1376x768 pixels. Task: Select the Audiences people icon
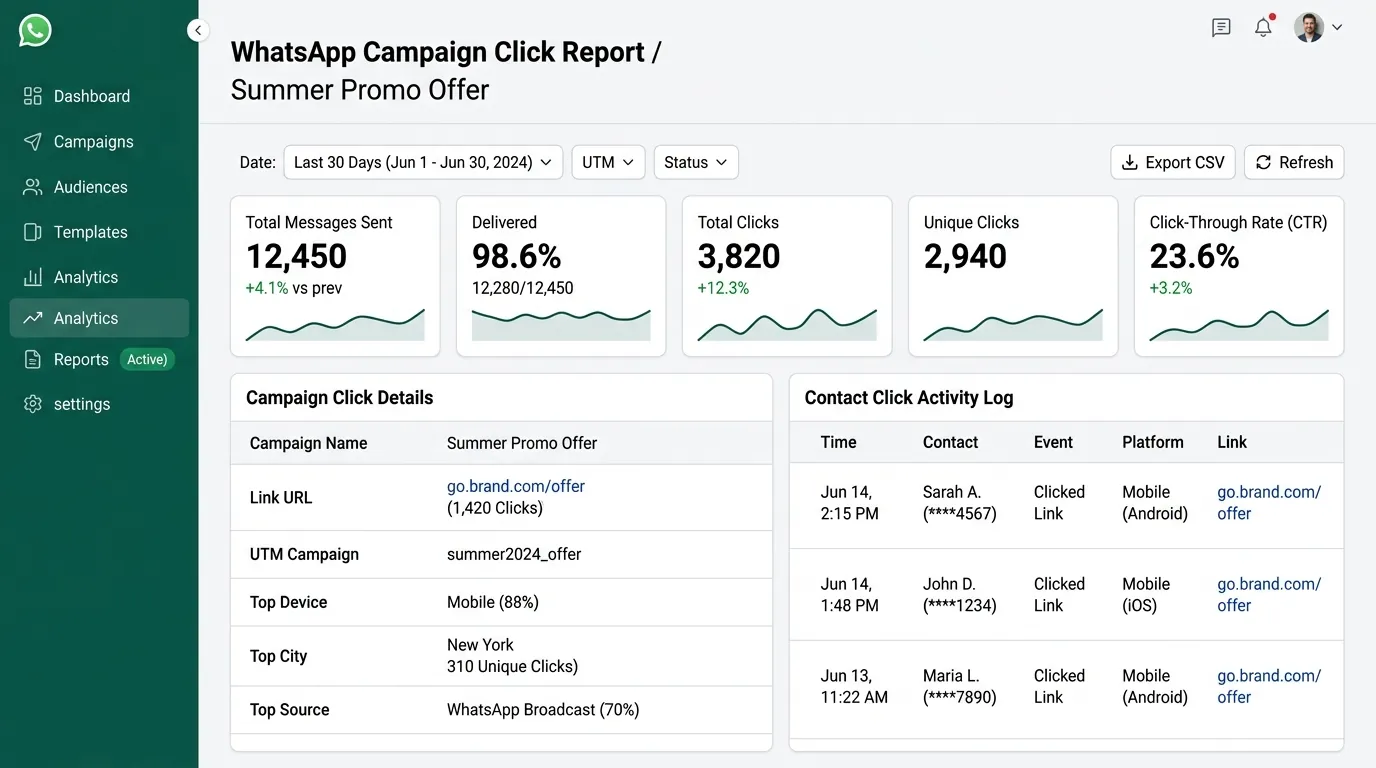(x=33, y=187)
